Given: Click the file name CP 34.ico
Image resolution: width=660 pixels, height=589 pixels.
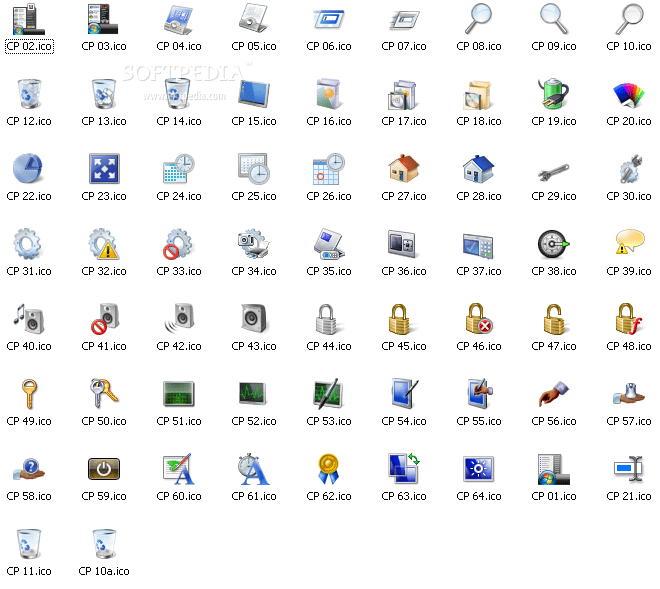Looking at the screenshot, I should (254, 271).
